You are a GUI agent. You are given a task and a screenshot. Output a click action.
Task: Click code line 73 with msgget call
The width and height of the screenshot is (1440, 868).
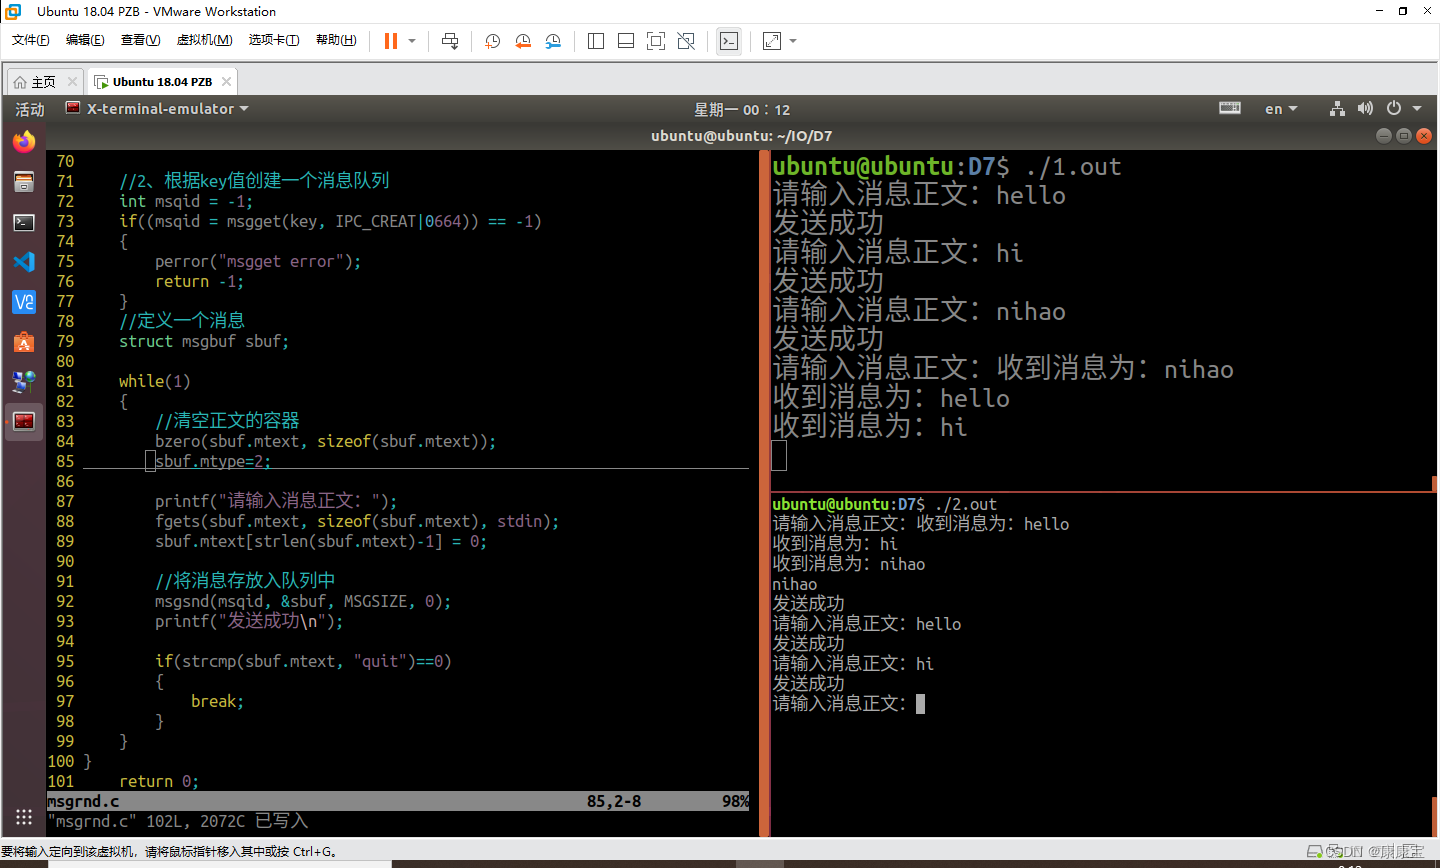point(330,221)
